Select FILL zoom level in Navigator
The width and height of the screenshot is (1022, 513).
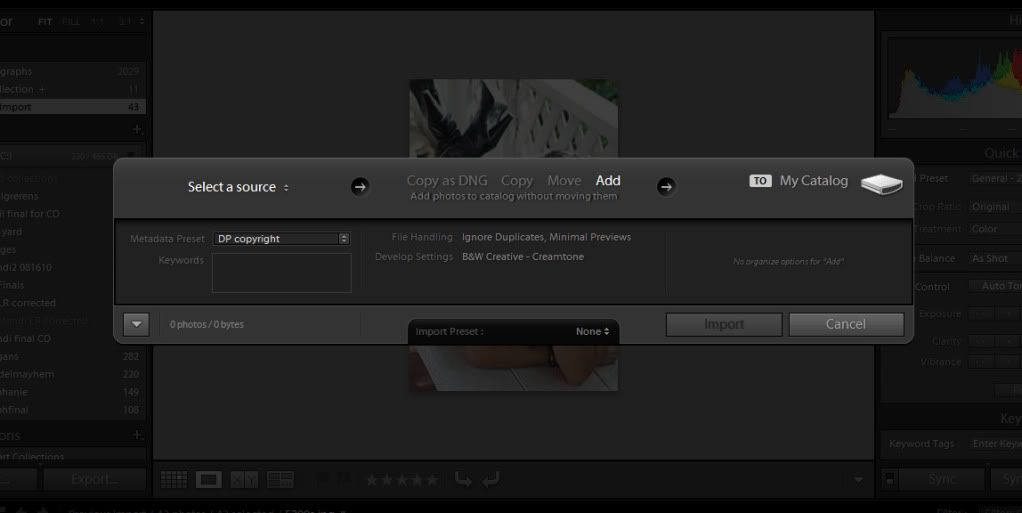[71, 22]
